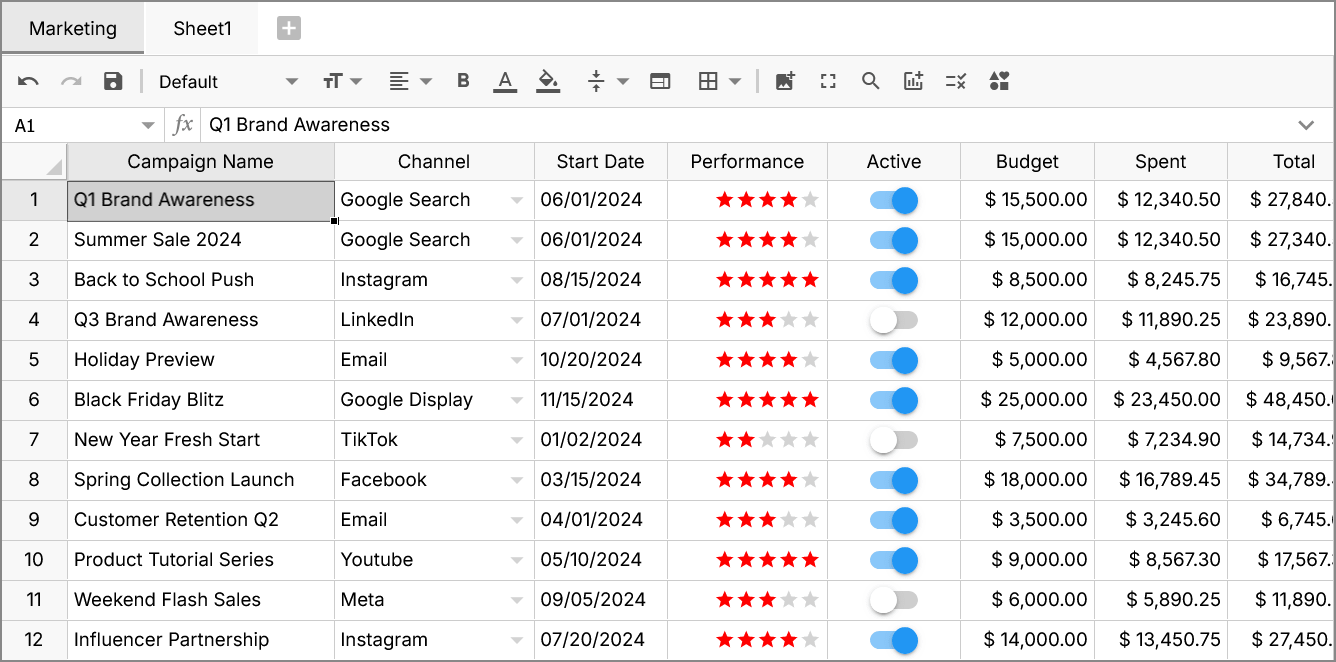Open channel dropdown for New Year Fresh Start

pos(516,440)
